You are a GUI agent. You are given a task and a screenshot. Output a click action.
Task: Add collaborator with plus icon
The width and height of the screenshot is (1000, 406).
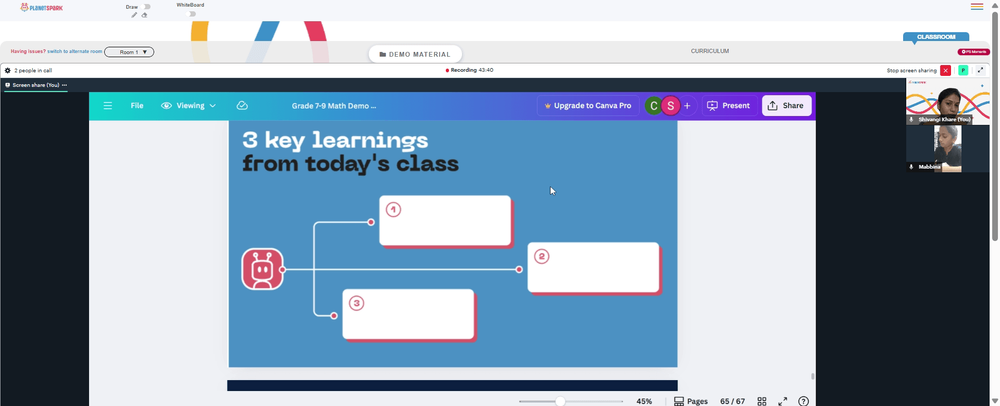tap(687, 106)
